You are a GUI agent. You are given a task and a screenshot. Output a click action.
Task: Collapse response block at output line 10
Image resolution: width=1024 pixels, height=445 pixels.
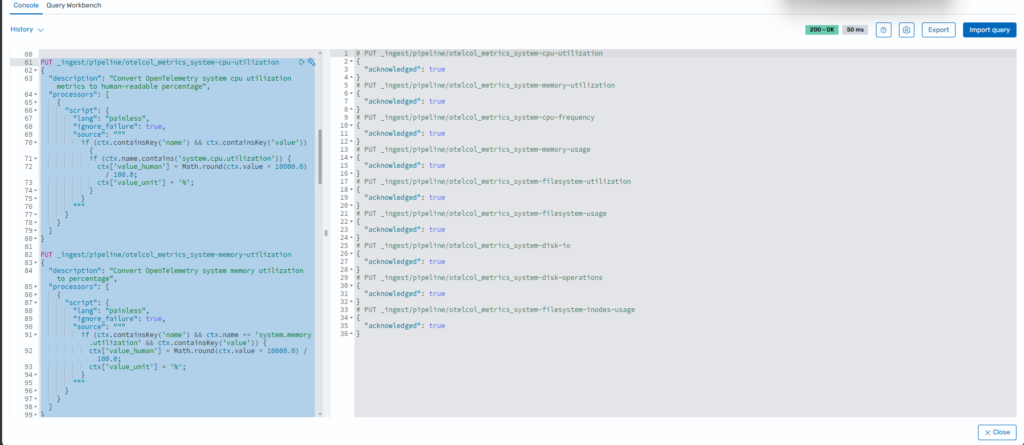pos(351,125)
